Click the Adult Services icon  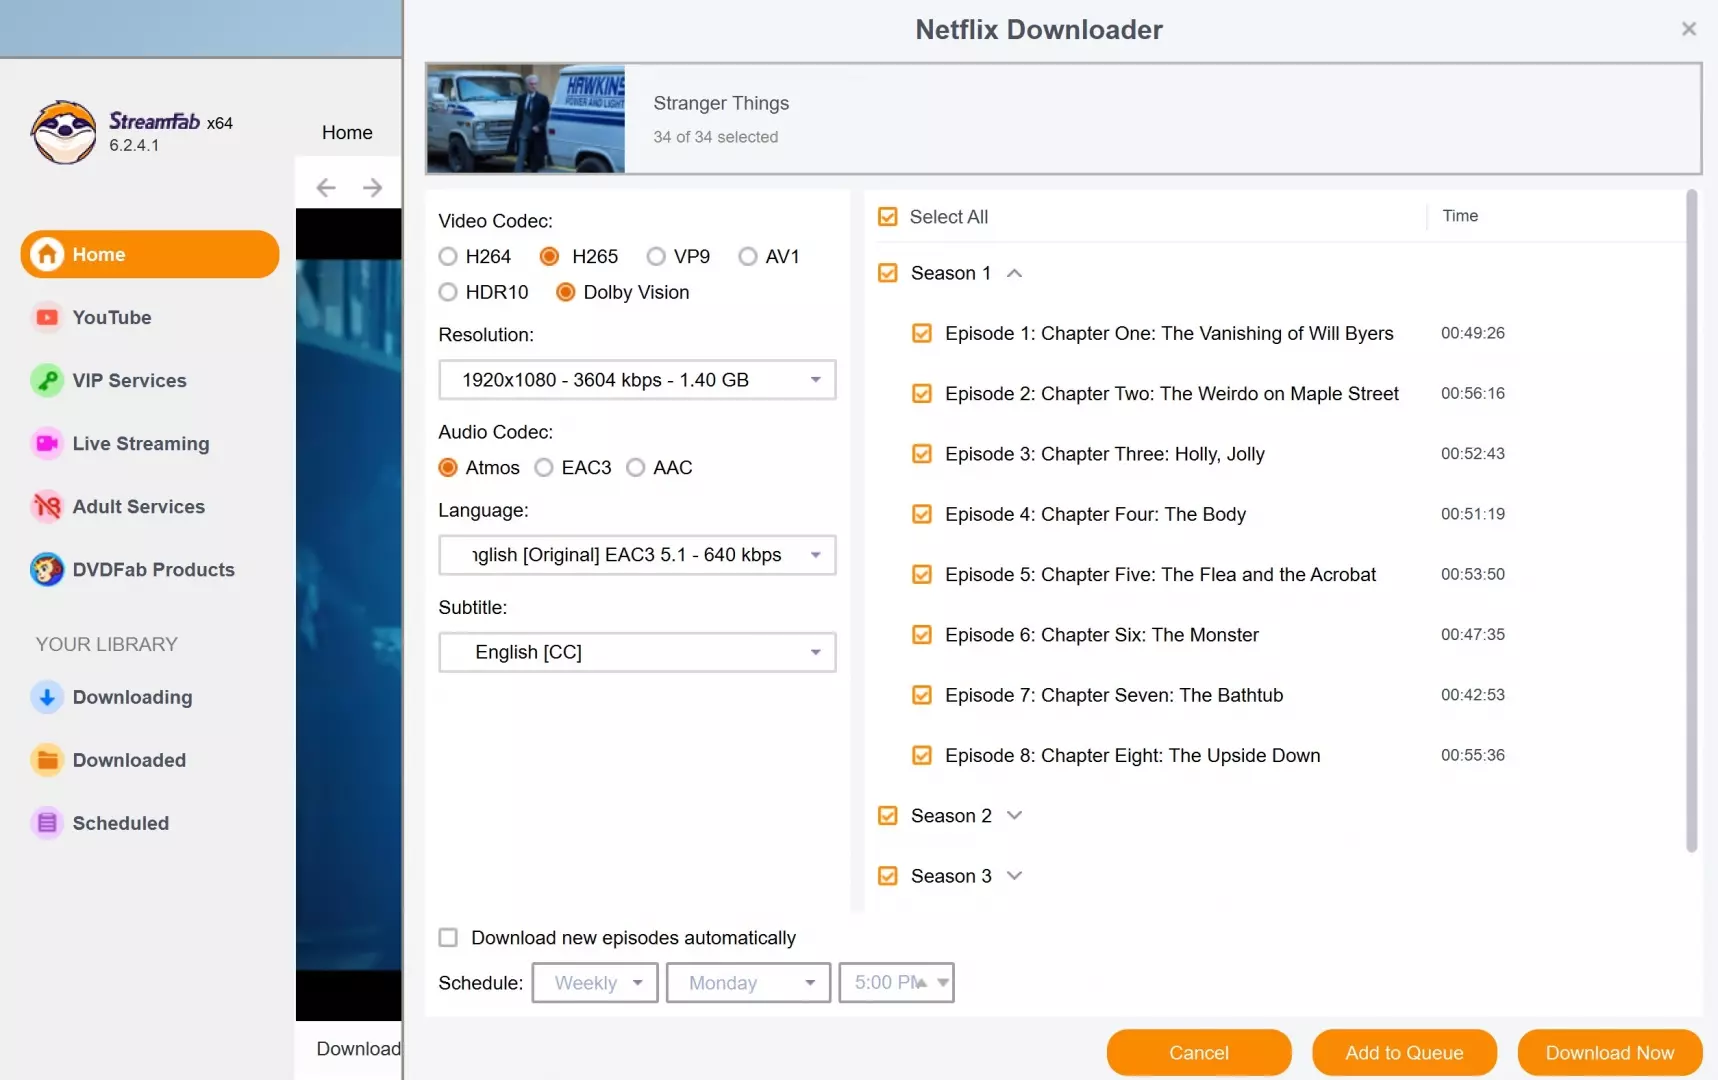[47, 506]
